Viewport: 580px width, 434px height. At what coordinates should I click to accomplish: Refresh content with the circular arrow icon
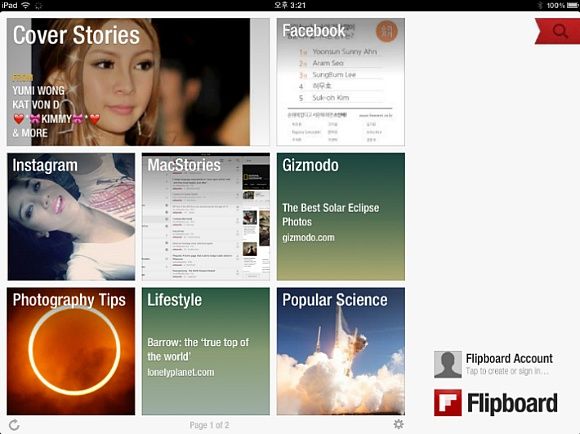[14, 425]
